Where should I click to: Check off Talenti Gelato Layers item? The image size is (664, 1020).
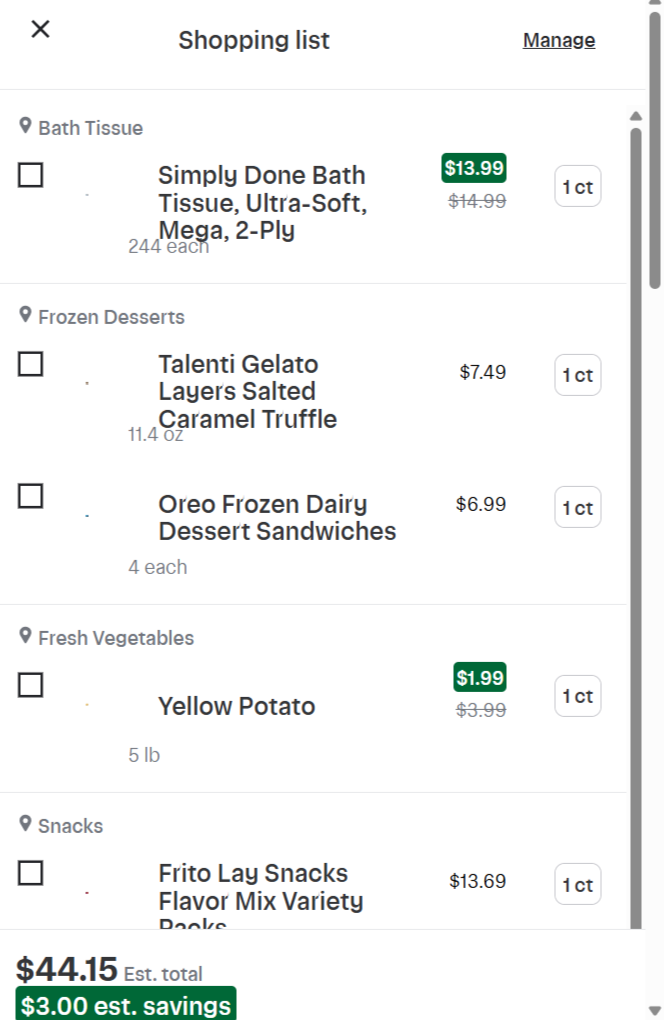(31, 364)
